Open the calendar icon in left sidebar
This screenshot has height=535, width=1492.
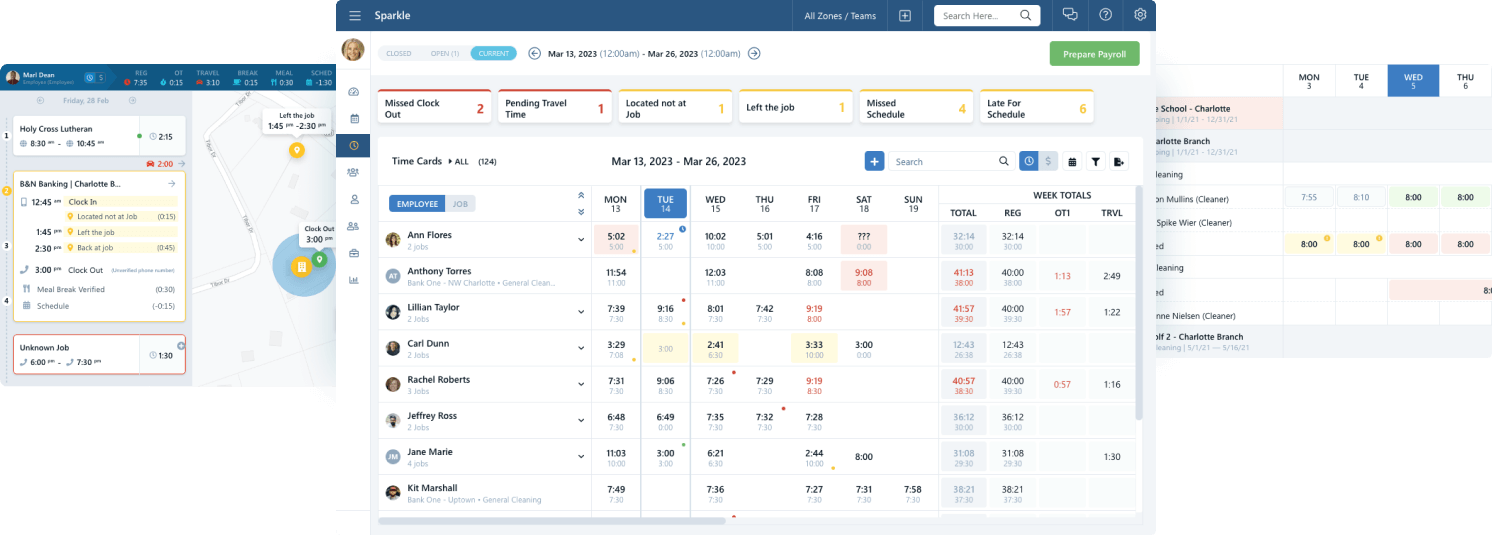pos(354,118)
